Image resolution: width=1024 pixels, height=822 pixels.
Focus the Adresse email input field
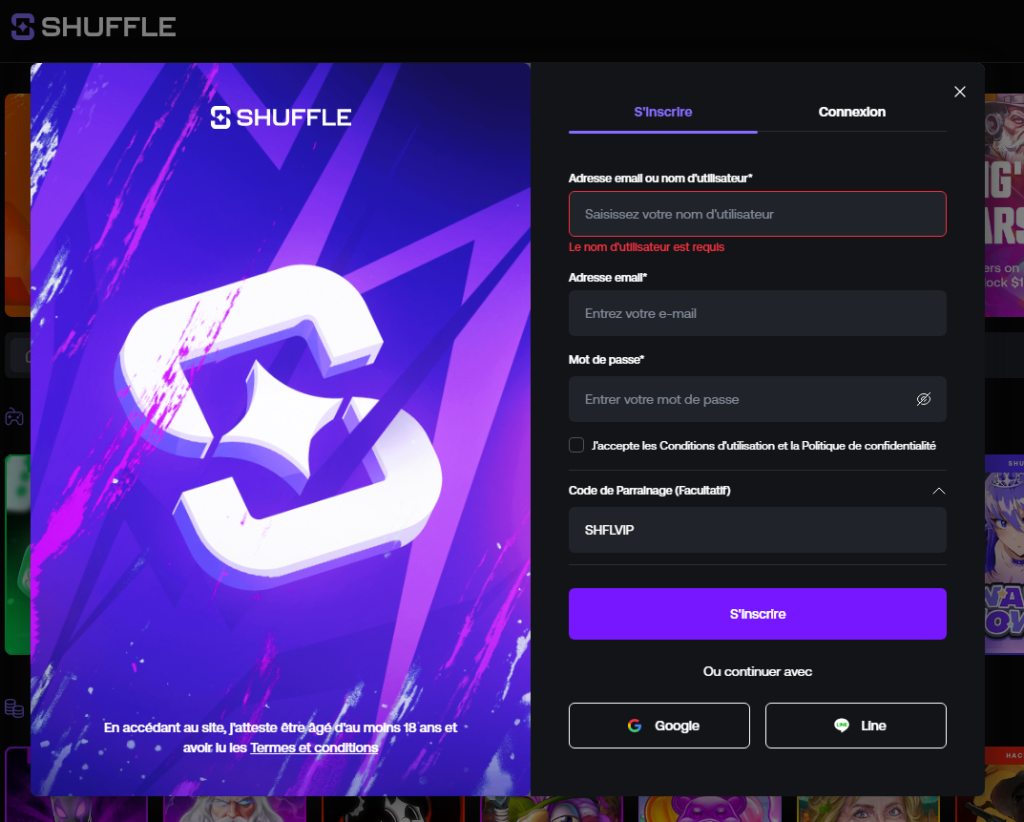click(x=758, y=313)
